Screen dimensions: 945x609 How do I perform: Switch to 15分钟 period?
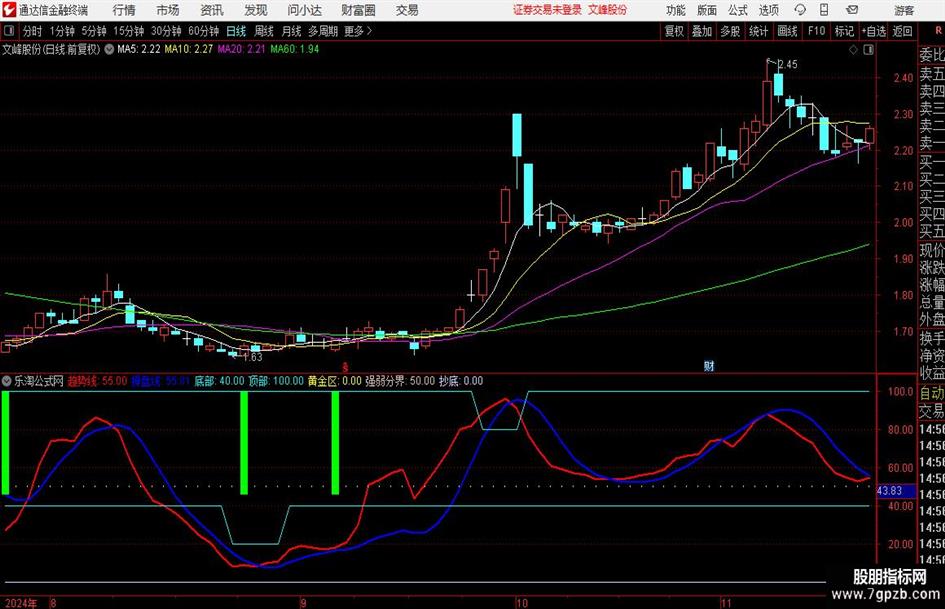coord(128,31)
